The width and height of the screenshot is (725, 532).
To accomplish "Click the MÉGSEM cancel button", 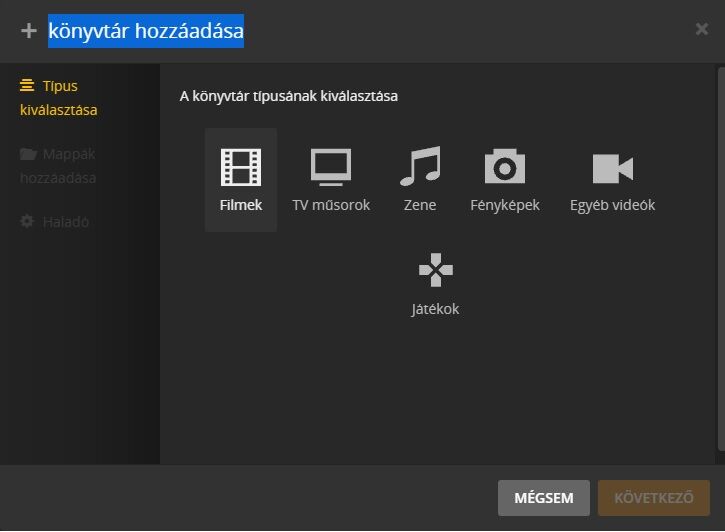I will (544, 498).
